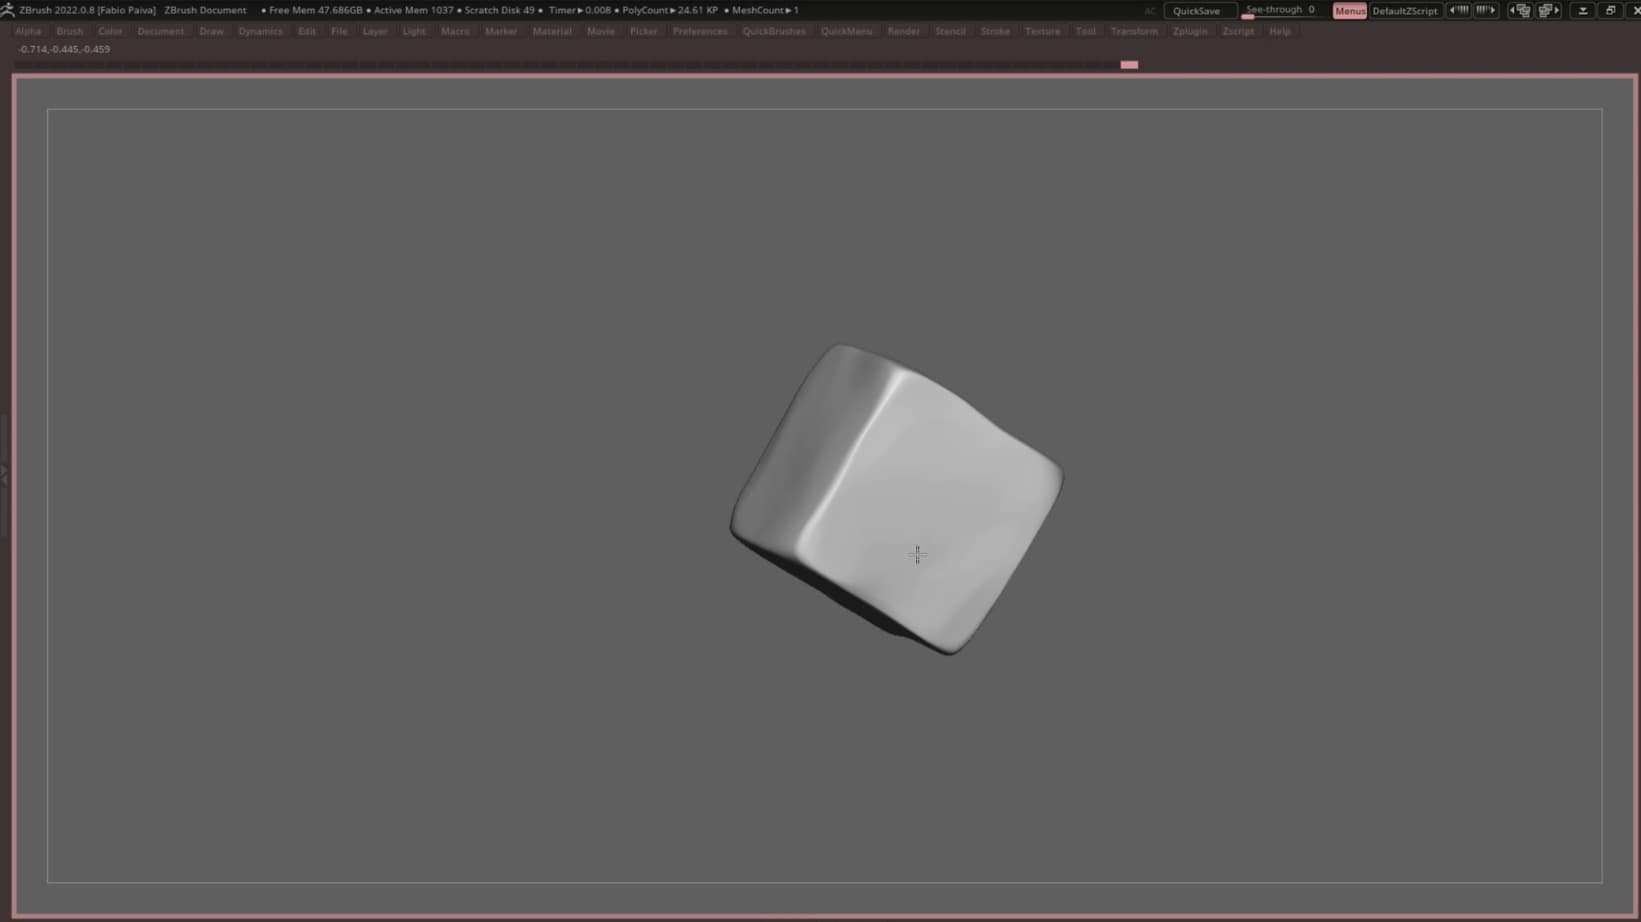
Task: Open the QuickBrushes menu
Action: [774, 31]
